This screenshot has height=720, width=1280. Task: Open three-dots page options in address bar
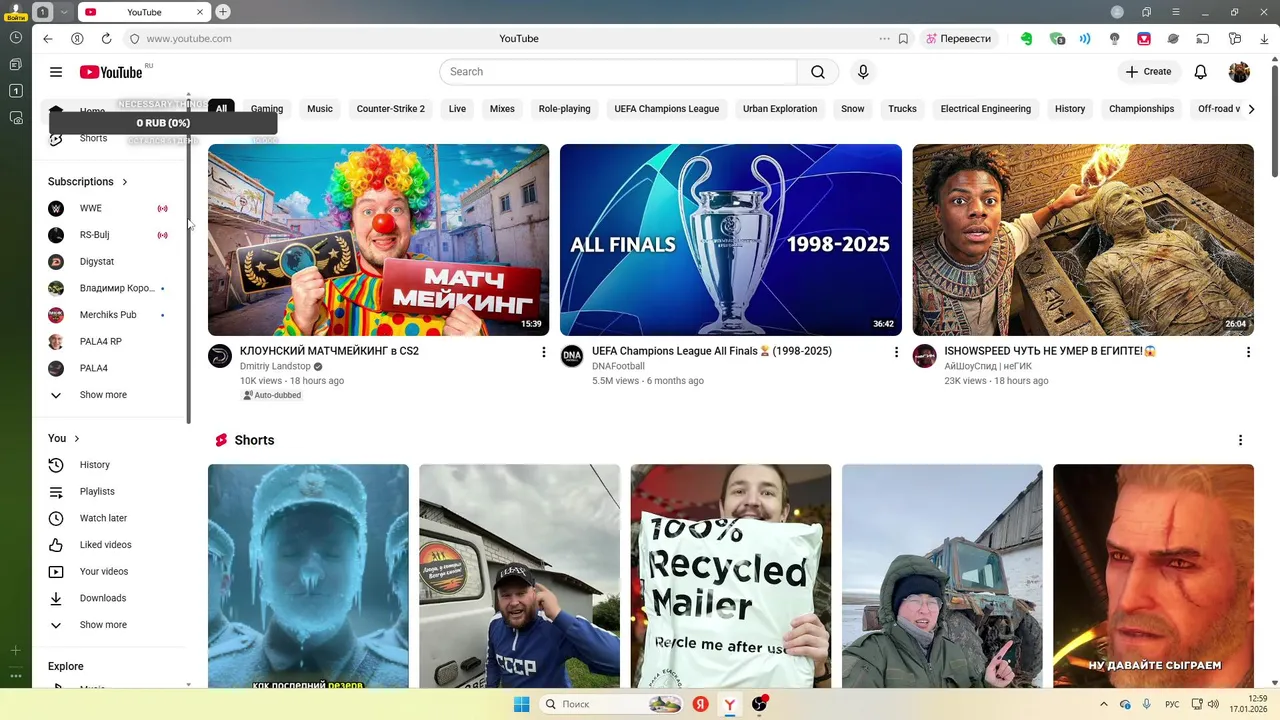click(x=884, y=38)
